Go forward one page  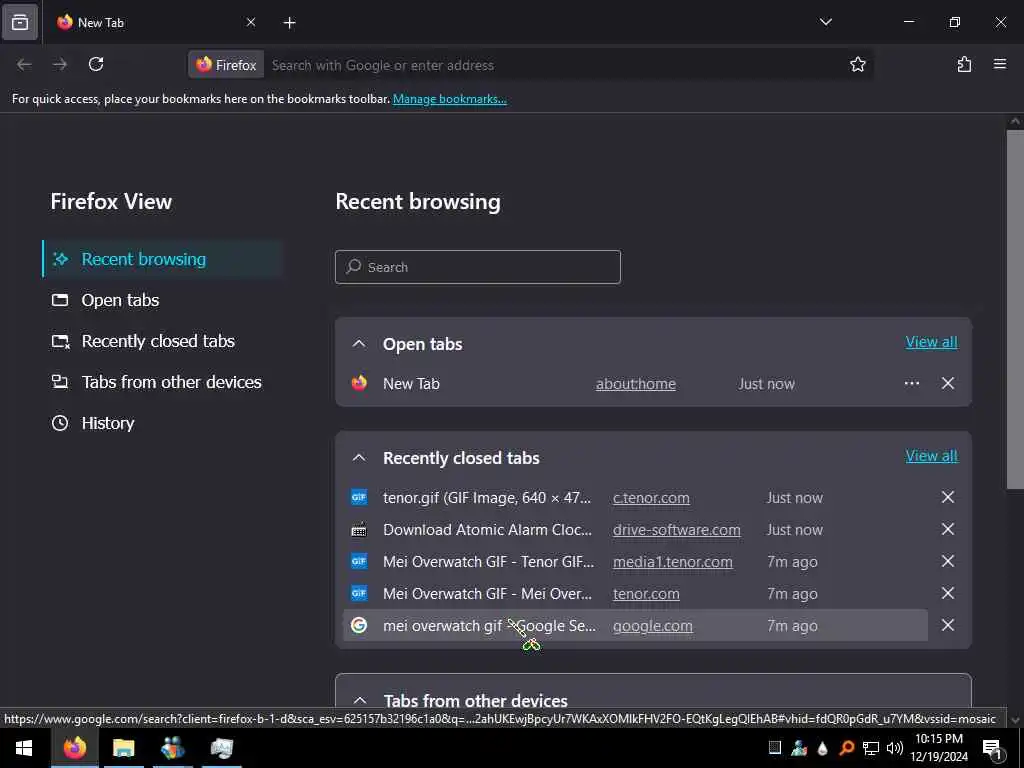(60, 64)
